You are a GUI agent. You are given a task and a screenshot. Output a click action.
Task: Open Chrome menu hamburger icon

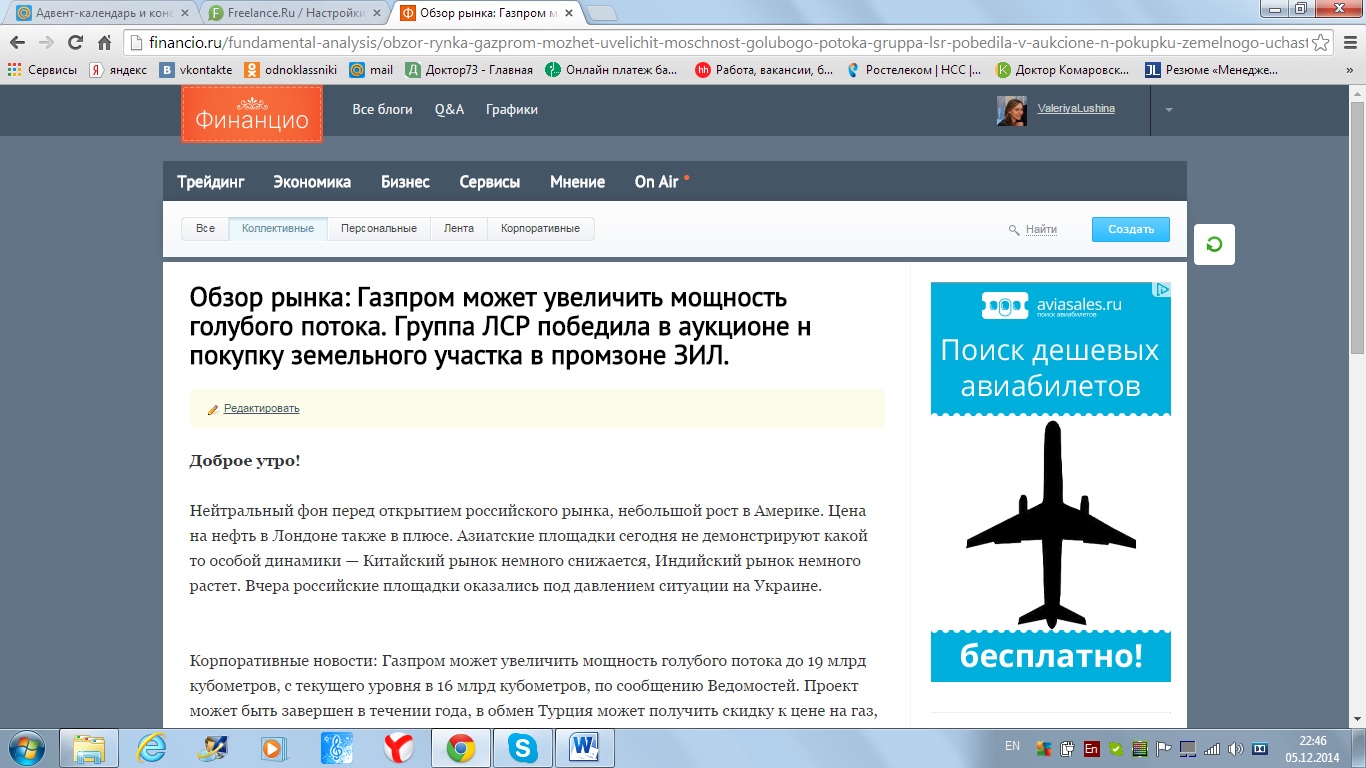[1350, 43]
